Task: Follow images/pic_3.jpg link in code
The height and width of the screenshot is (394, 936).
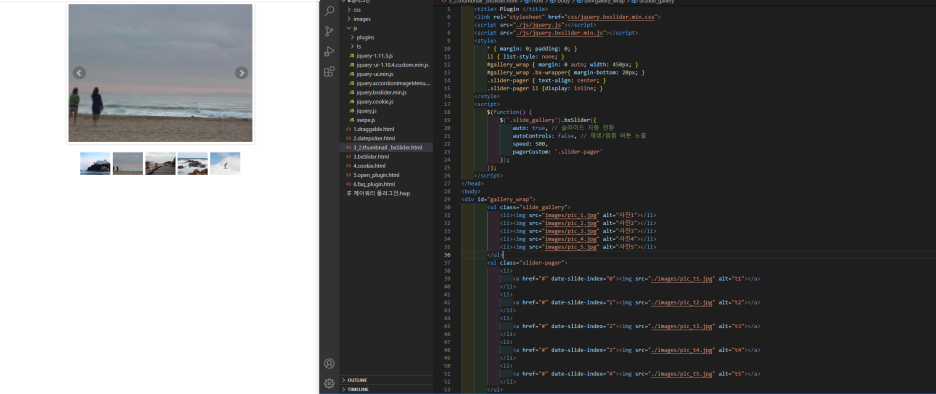Action: pyautogui.click(x=571, y=231)
